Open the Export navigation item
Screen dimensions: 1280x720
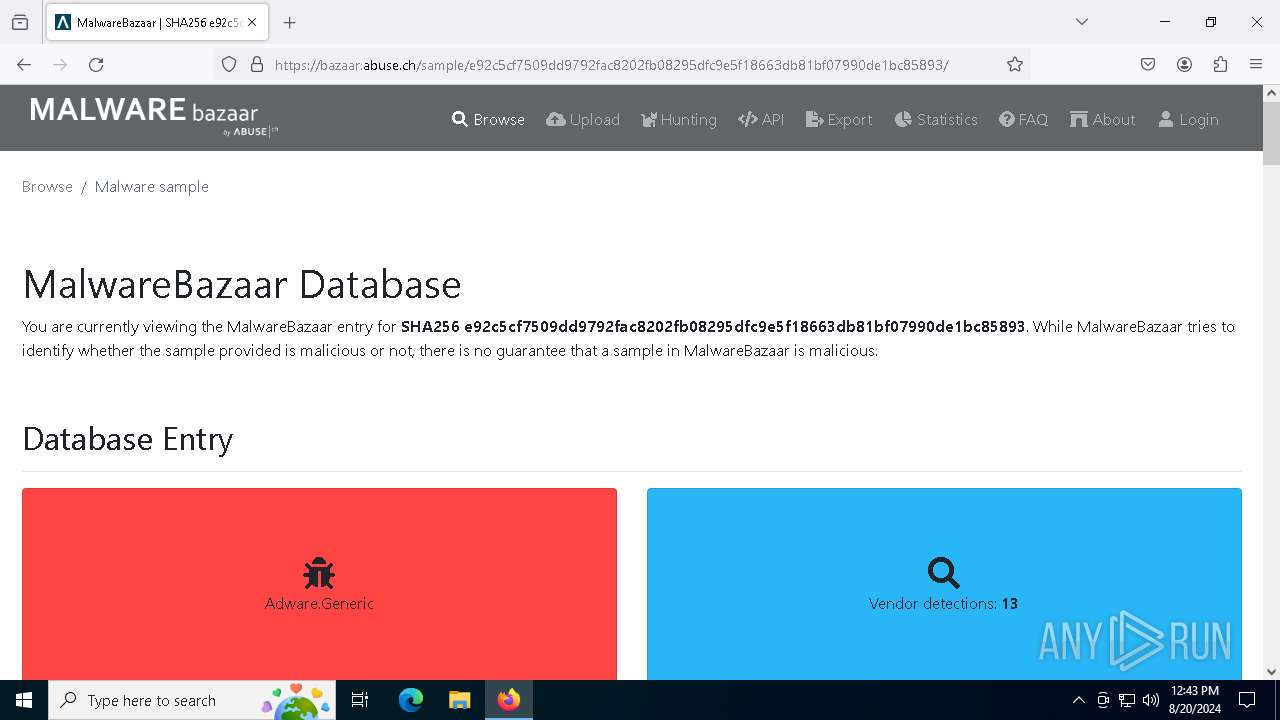click(x=839, y=119)
